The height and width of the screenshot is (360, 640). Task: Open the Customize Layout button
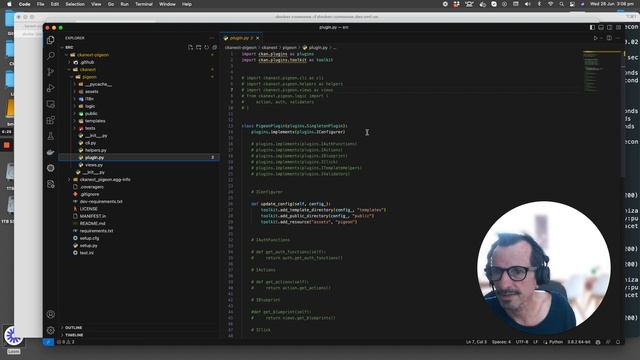(x=618, y=27)
